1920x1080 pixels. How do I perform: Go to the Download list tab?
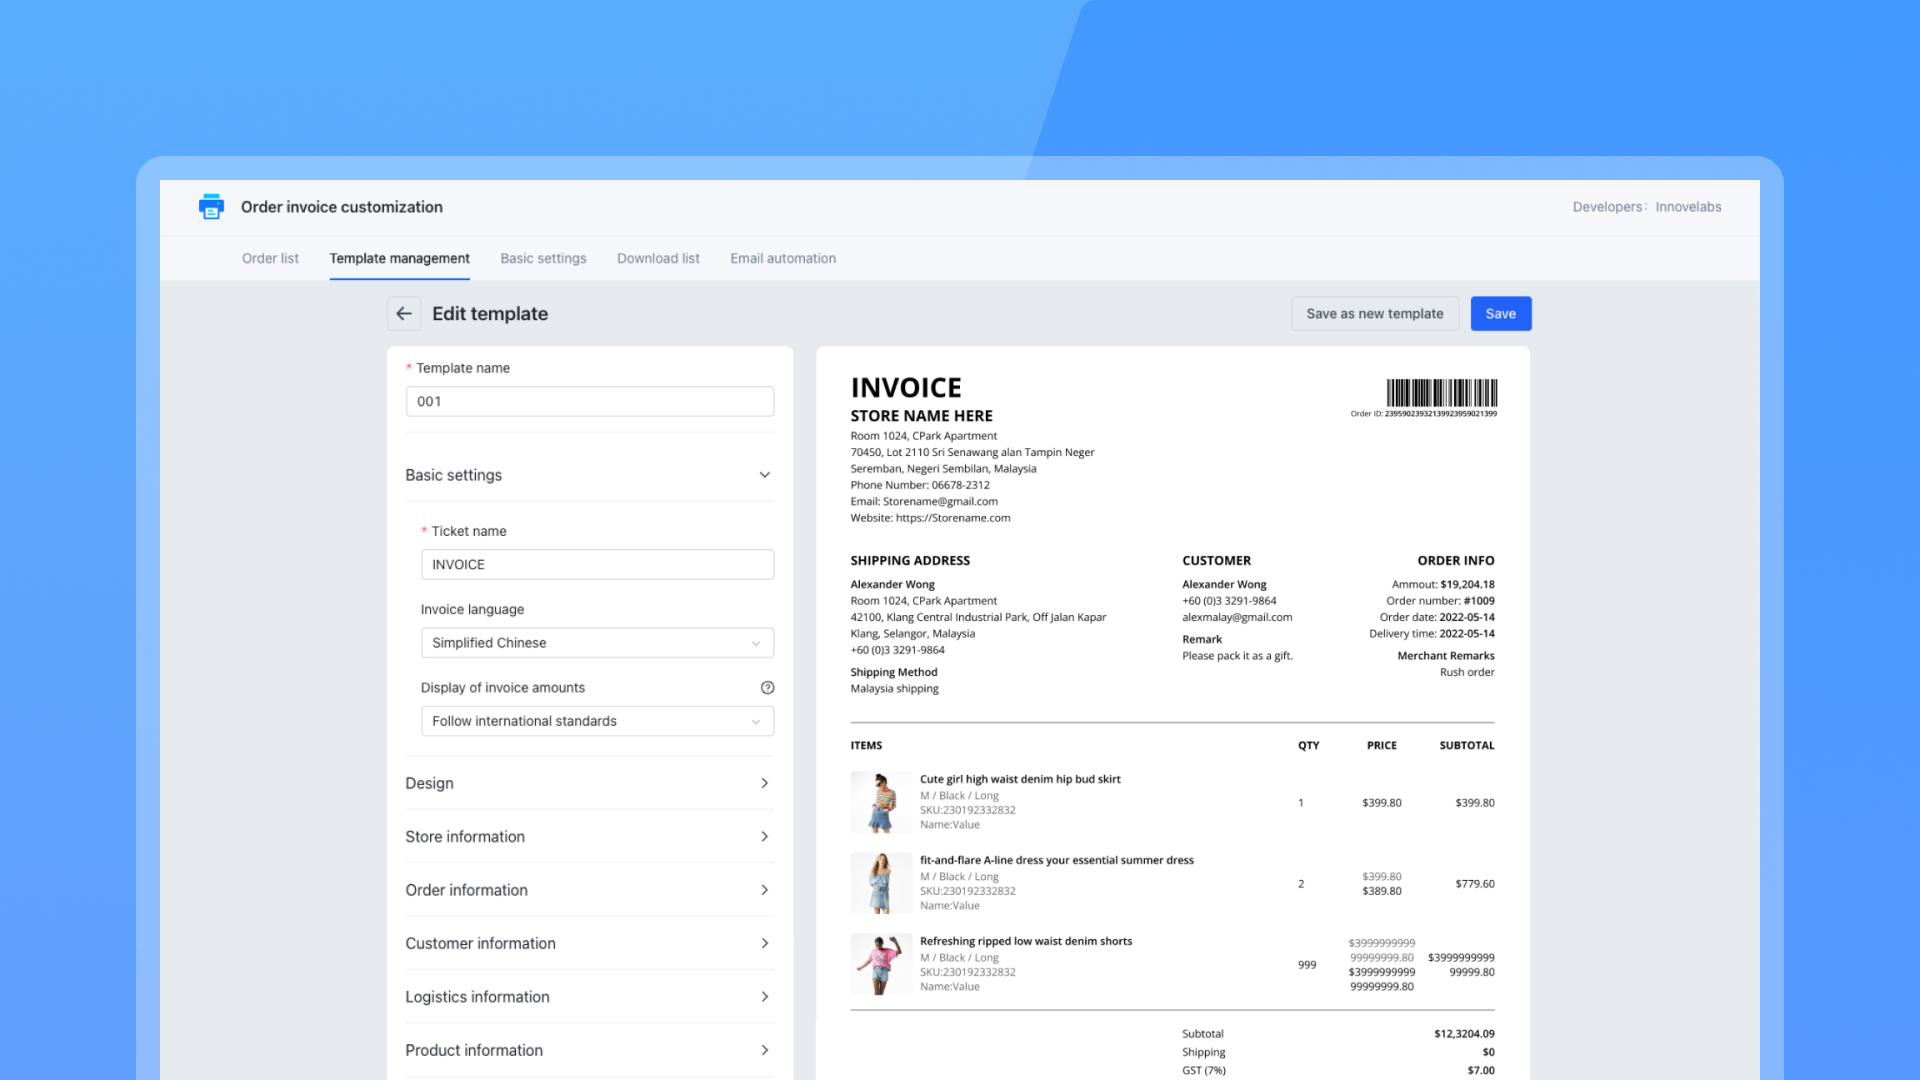point(658,258)
